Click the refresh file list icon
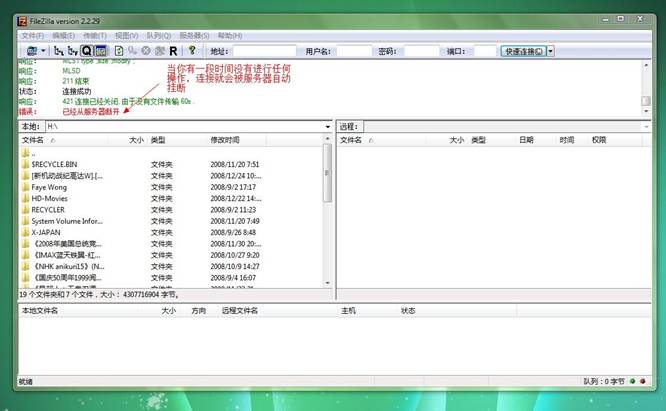The height and width of the screenshot is (411, 666). pos(119,51)
